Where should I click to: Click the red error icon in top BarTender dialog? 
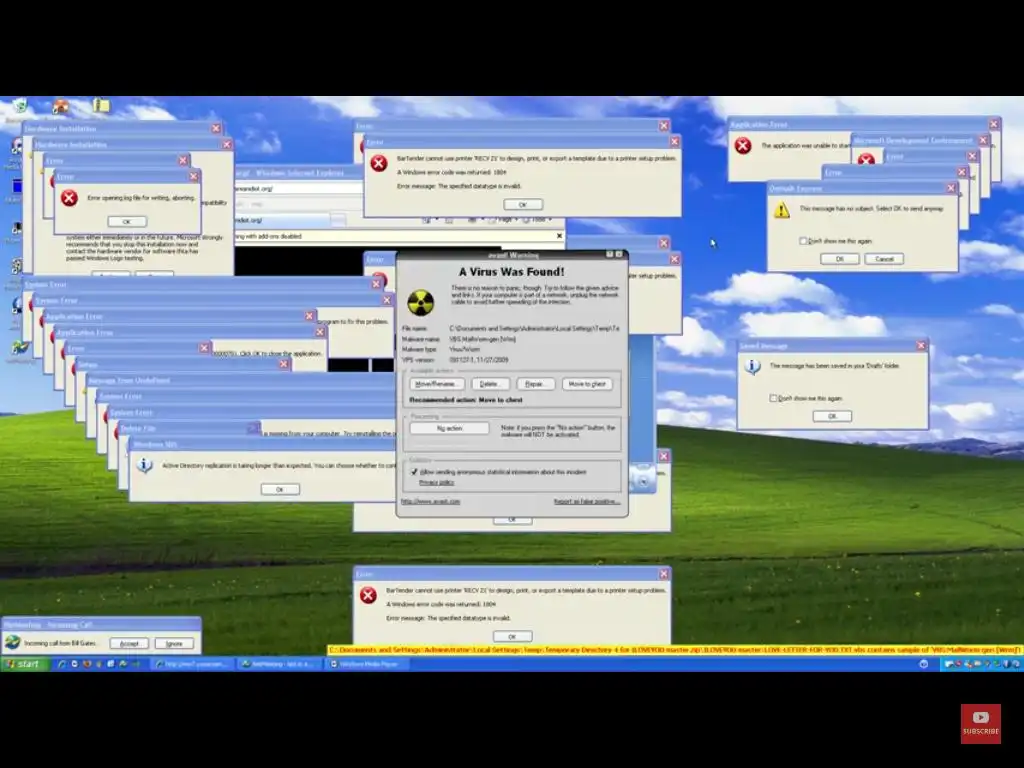tap(379, 163)
